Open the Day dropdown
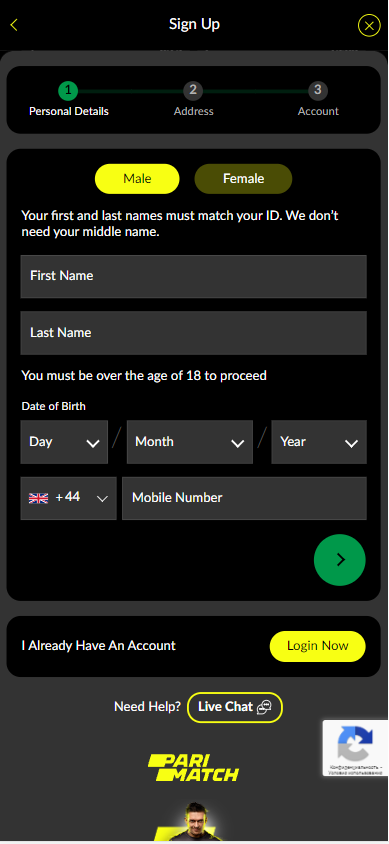 (64, 442)
